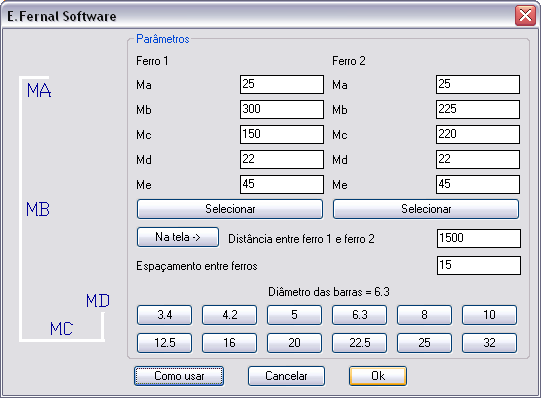Click the 'Espaçamento entre ferros' label
Screen dimensions: 541x398
click(x=197, y=266)
